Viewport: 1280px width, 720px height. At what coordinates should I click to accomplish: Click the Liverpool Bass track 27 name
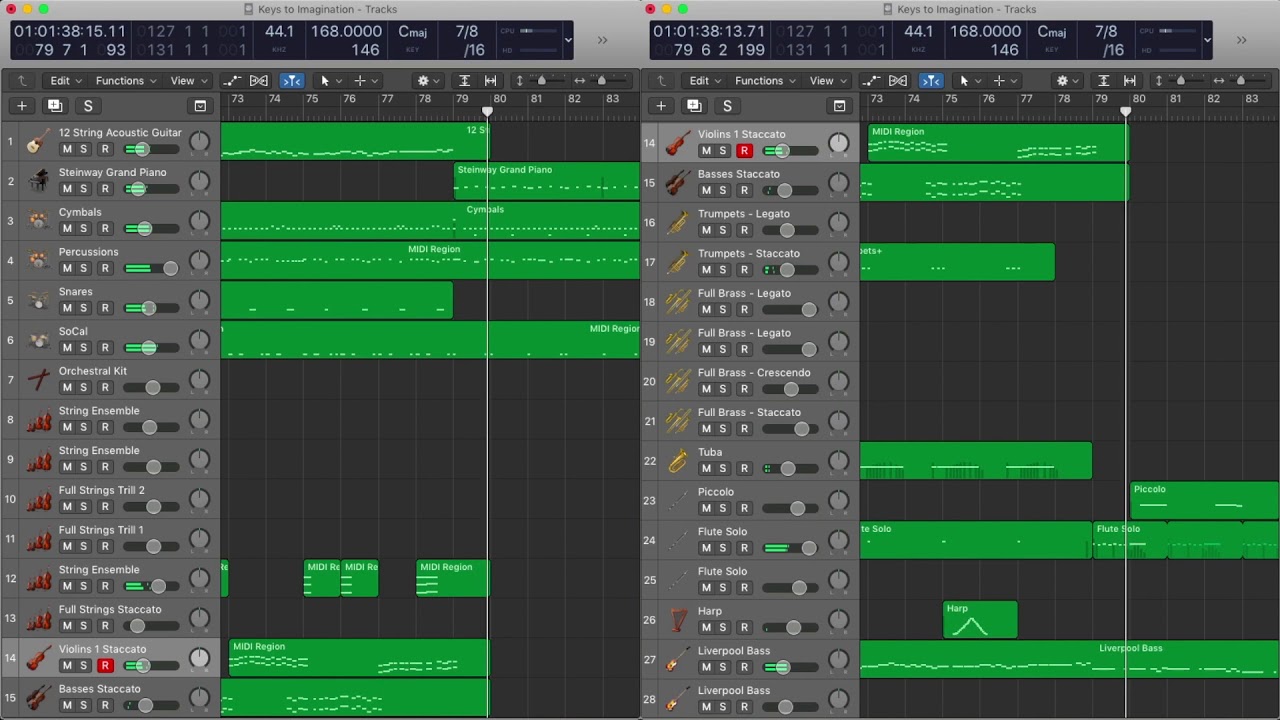tap(734, 651)
